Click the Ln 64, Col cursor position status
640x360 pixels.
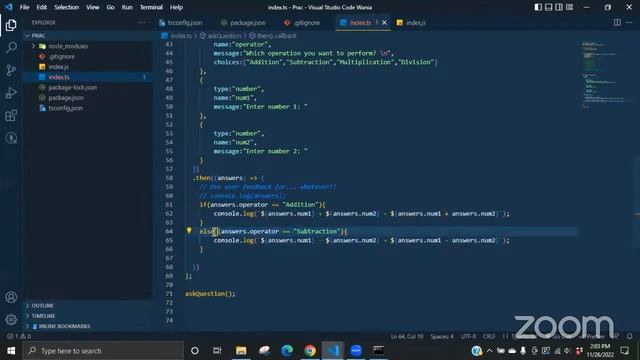click(407, 336)
